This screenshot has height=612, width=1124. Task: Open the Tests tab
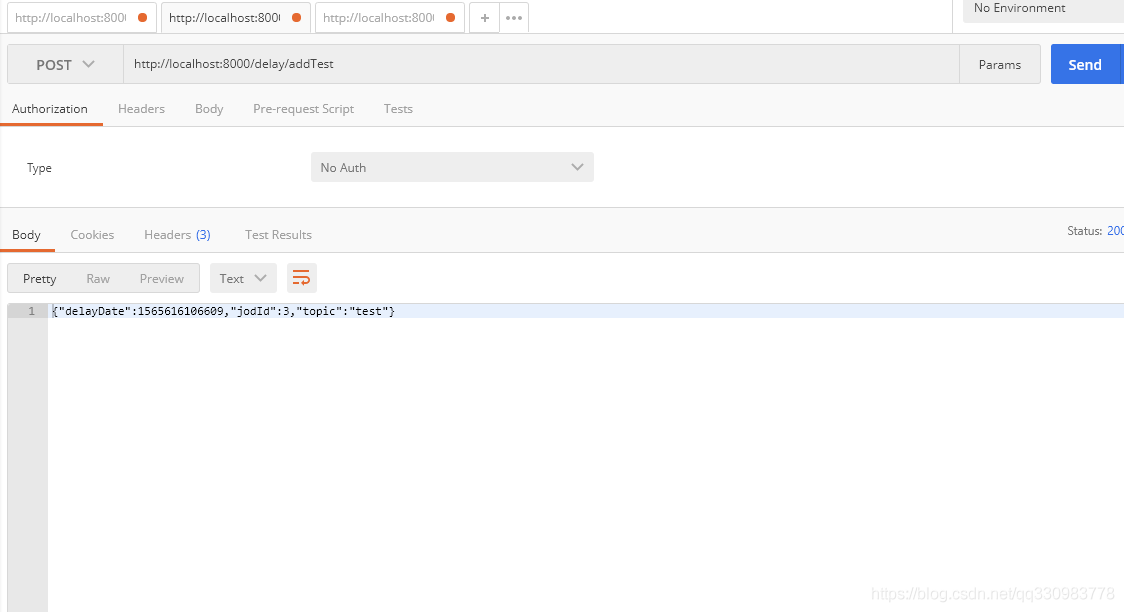pos(398,109)
